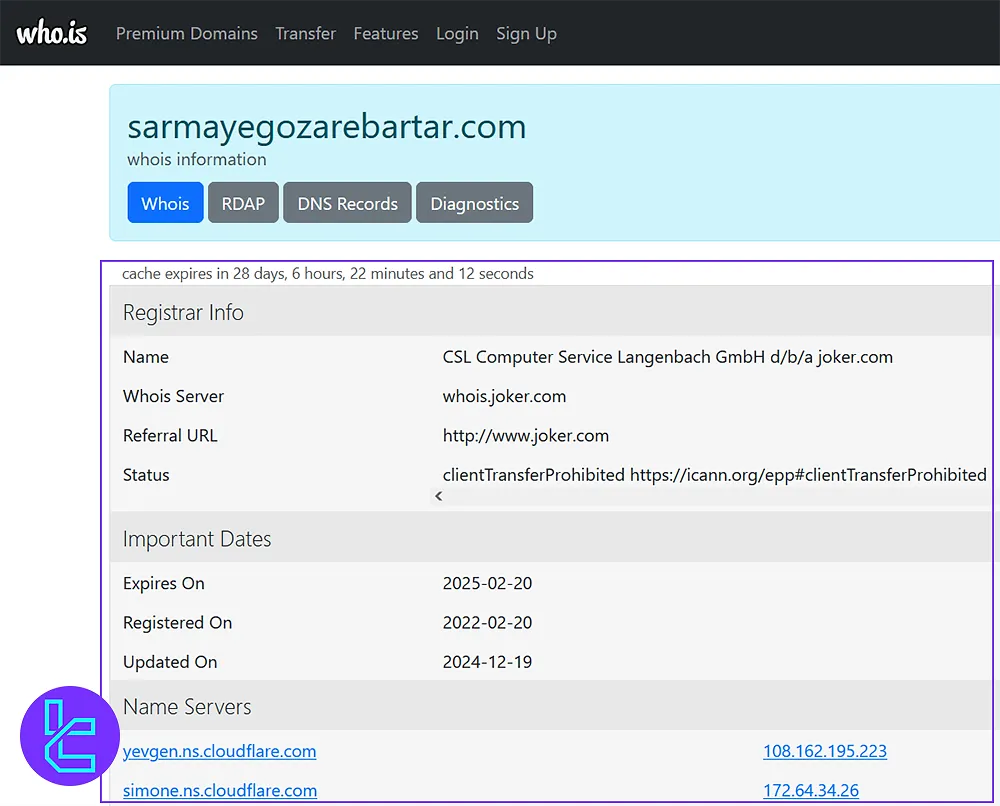This screenshot has width=1000, height=806.
Task: Select the sarmayegozarebartar.com domain heading
Action: coord(327,126)
